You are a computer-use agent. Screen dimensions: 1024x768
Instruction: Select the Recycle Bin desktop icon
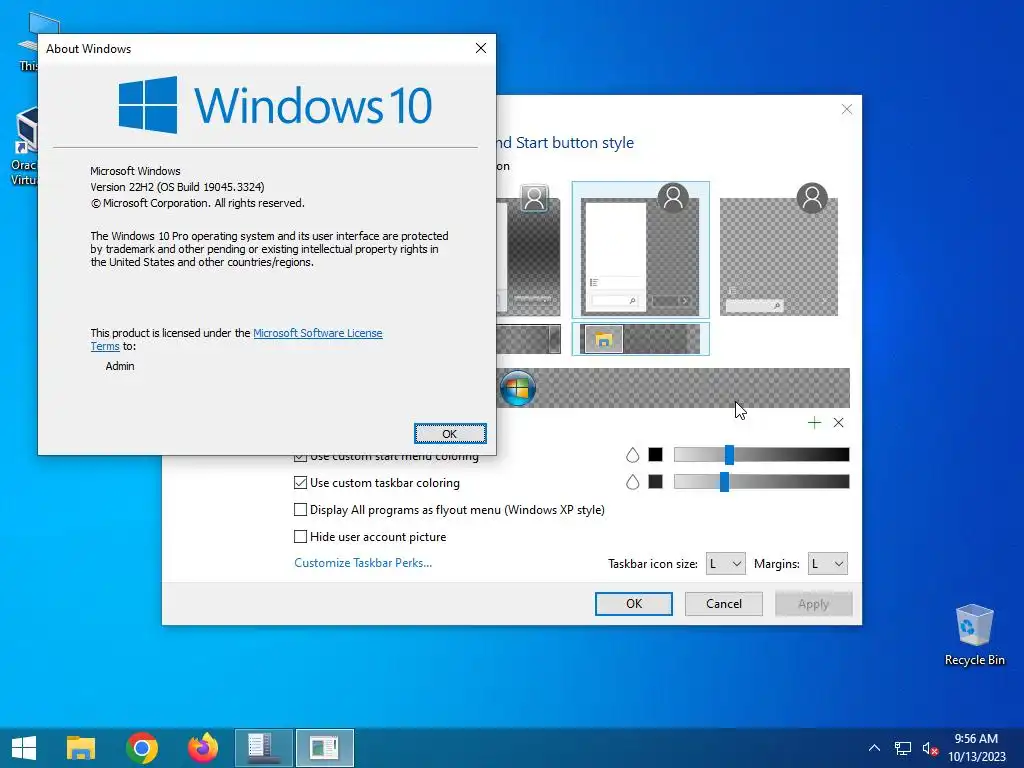974,635
